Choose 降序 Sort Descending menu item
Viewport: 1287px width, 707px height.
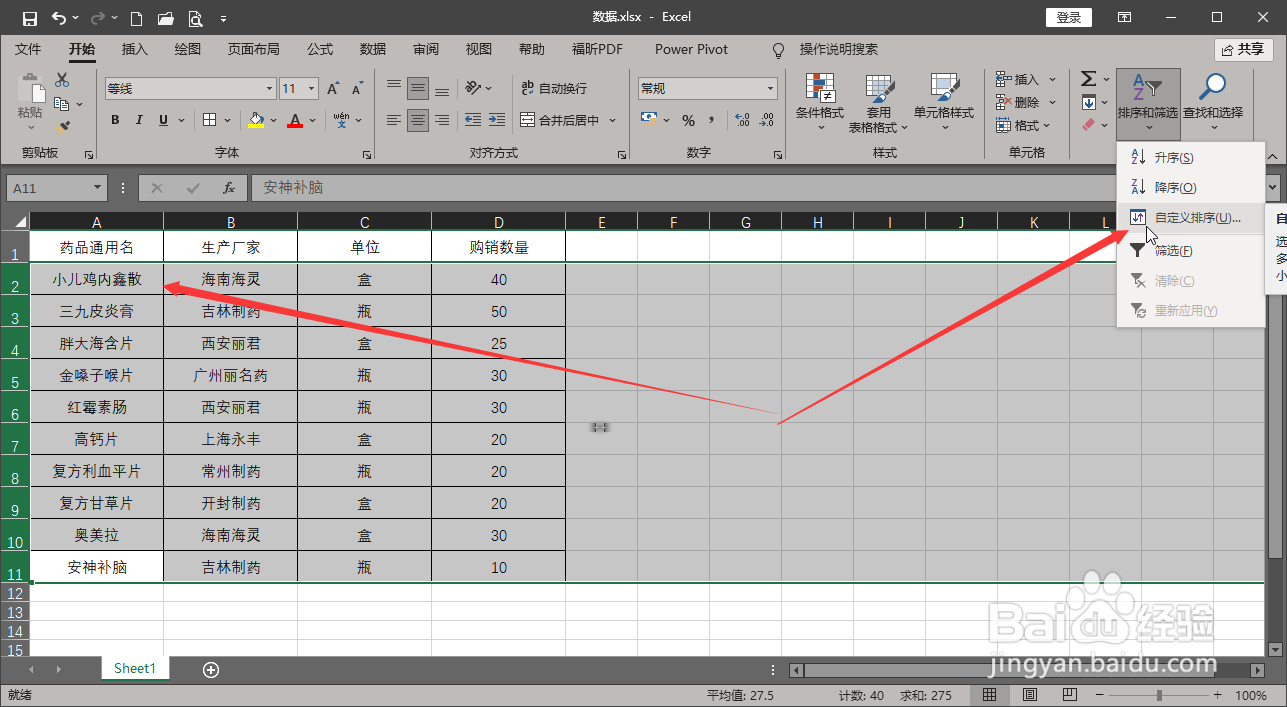point(1191,188)
